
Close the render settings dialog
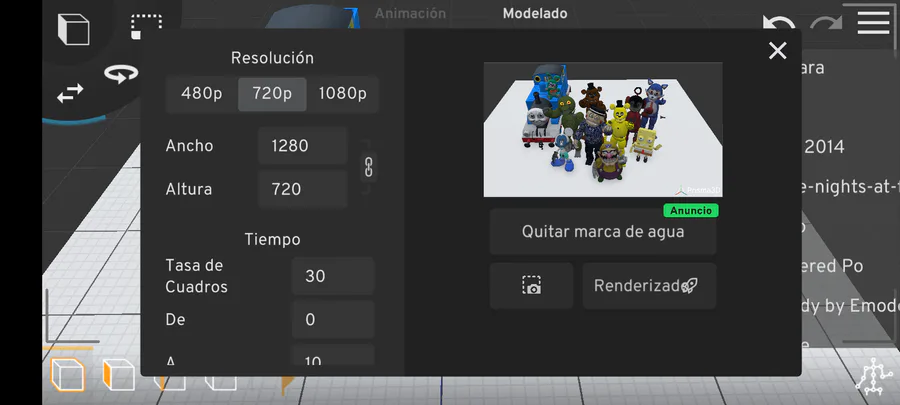click(x=778, y=51)
